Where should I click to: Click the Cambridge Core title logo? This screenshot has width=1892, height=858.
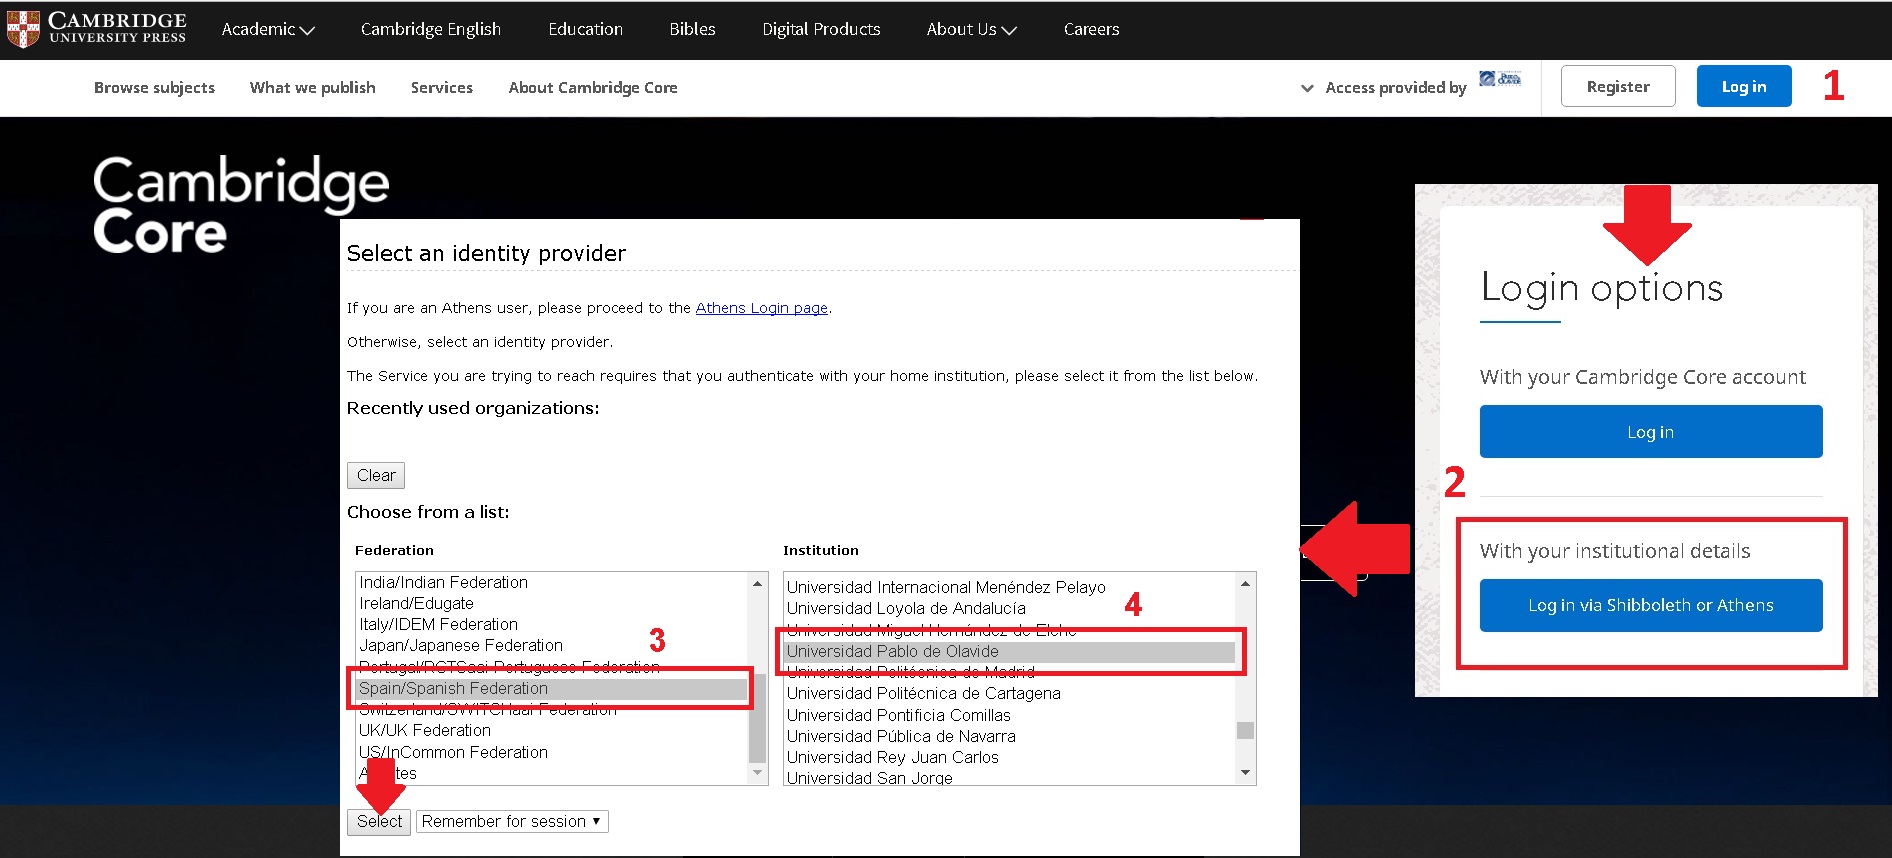[241, 205]
